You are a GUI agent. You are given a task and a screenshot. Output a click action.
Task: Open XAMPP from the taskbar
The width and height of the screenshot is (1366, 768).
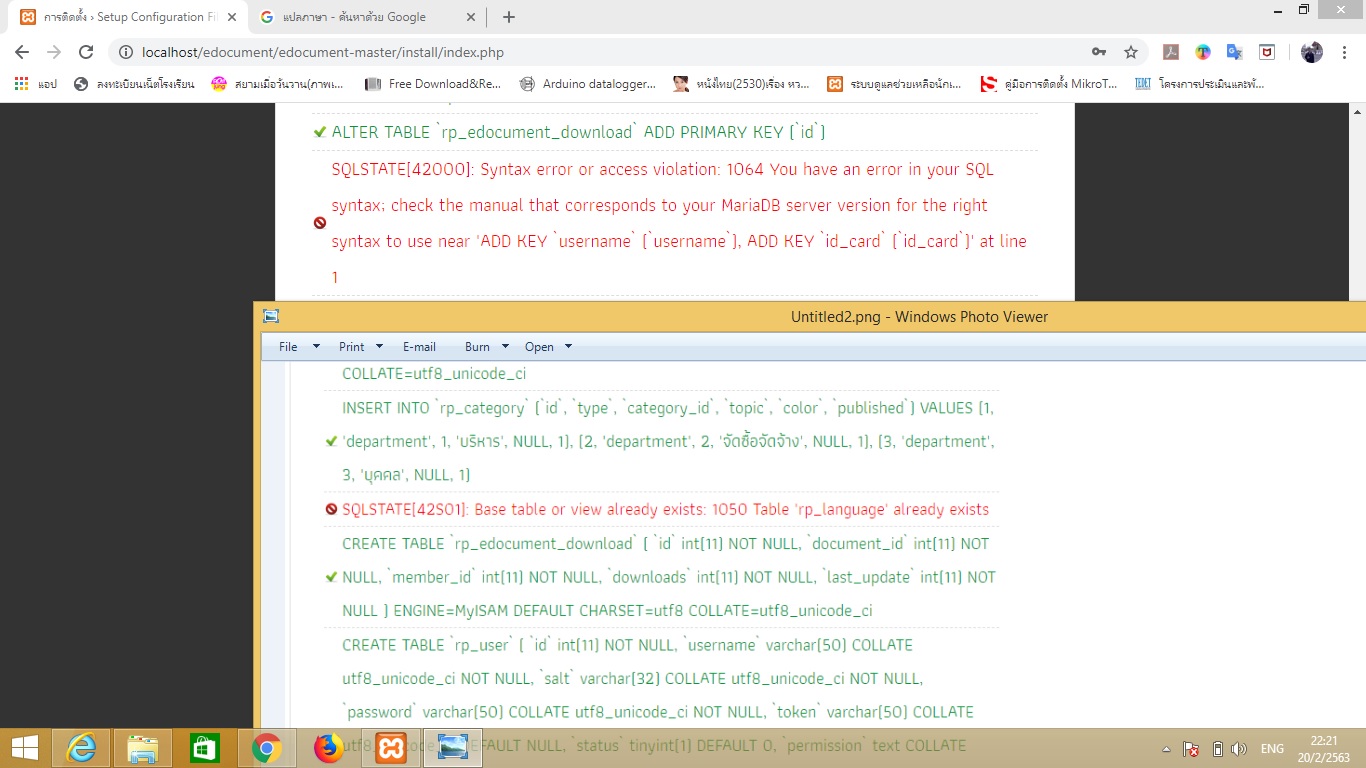pyautogui.click(x=391, y=747)
